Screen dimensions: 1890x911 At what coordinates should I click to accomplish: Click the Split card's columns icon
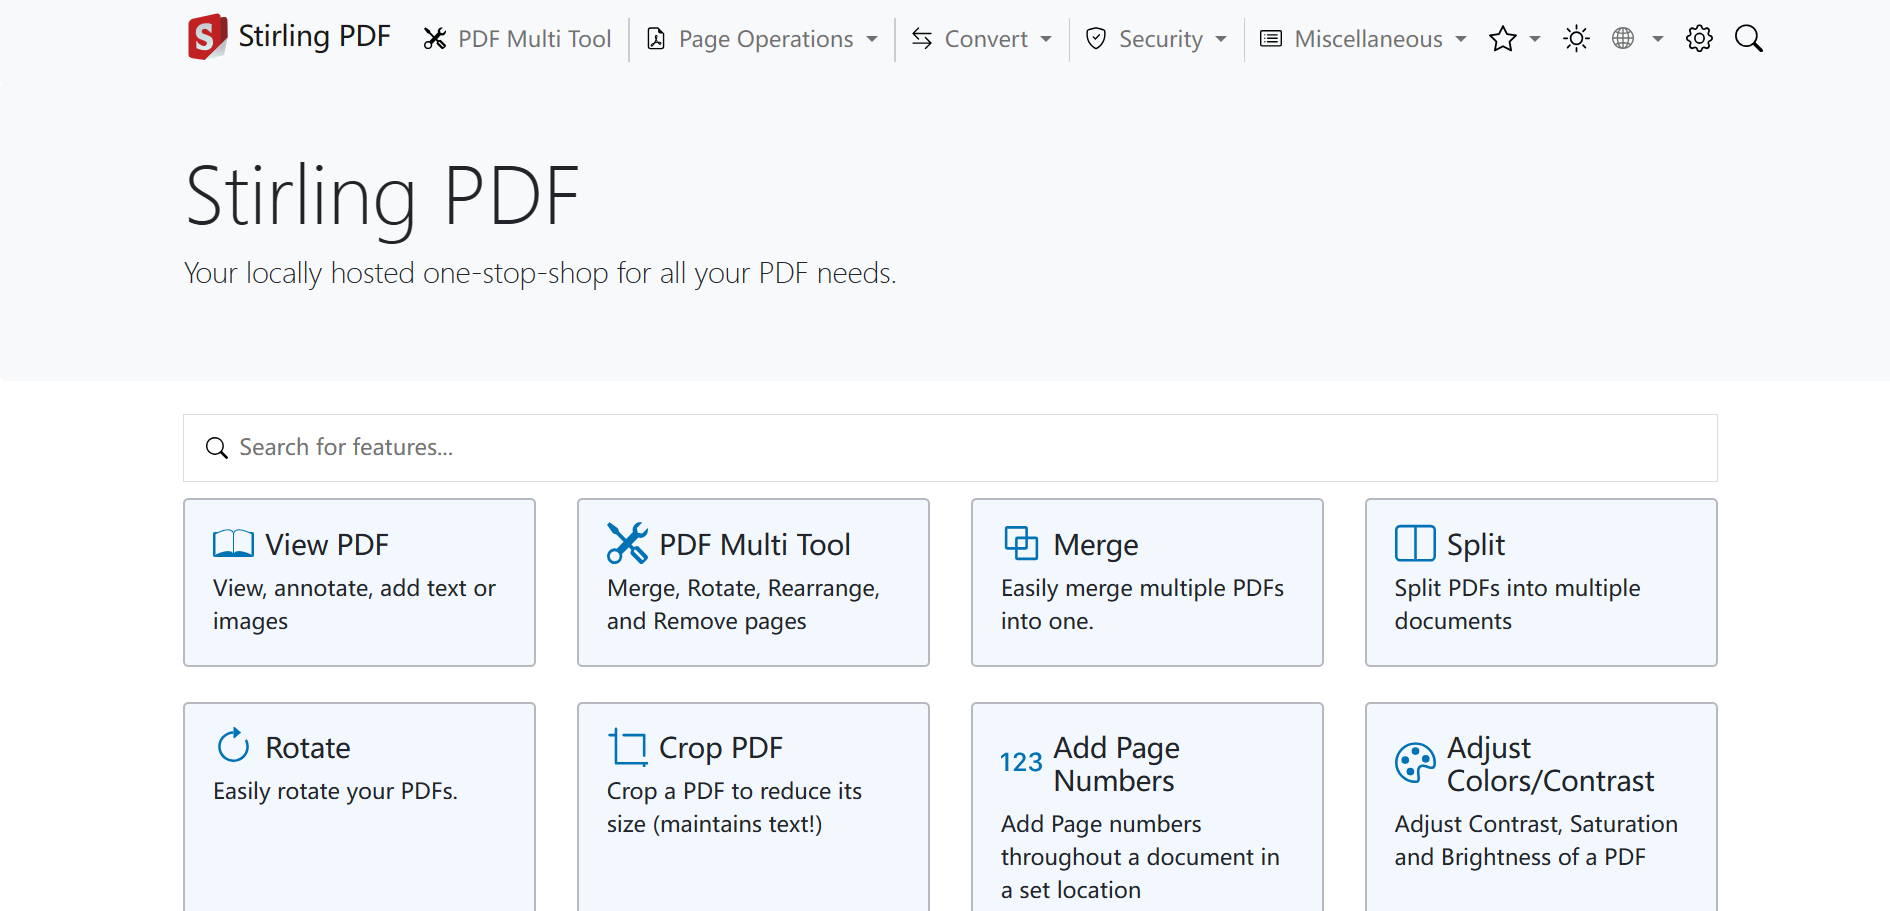click(x=1415, y=544)
